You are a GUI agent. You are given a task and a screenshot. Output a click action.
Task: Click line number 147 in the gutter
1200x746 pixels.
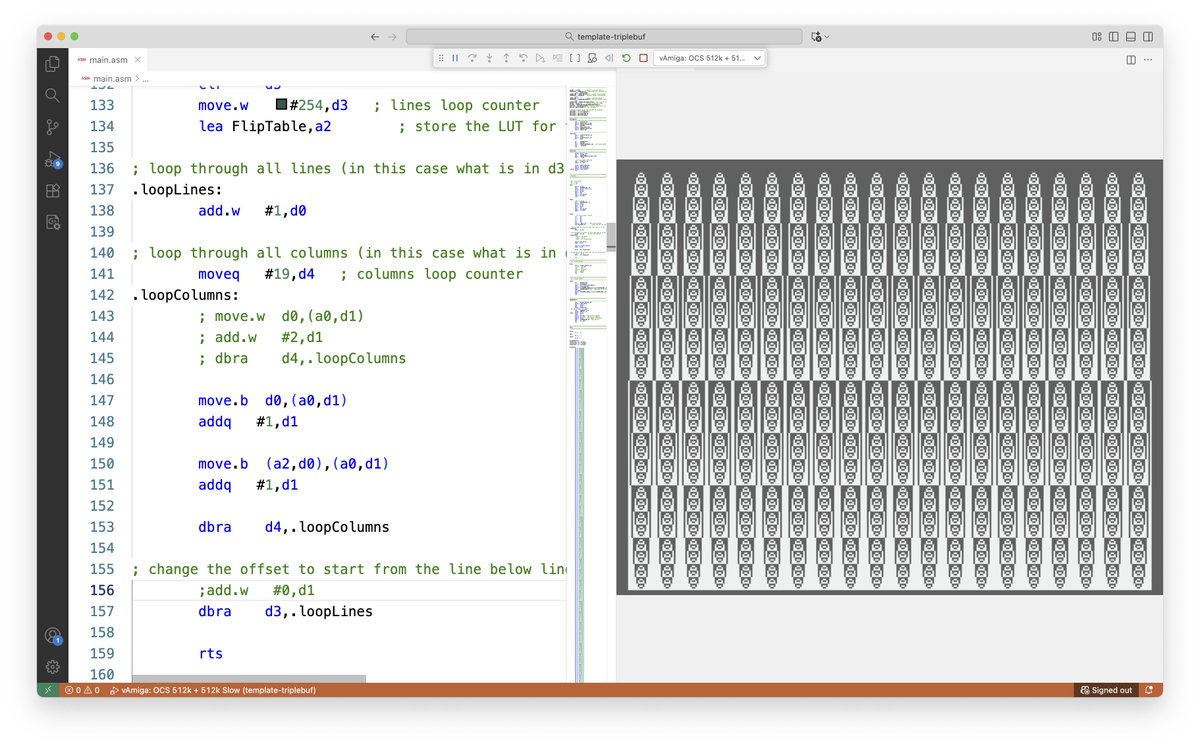[x=102, y=400]
